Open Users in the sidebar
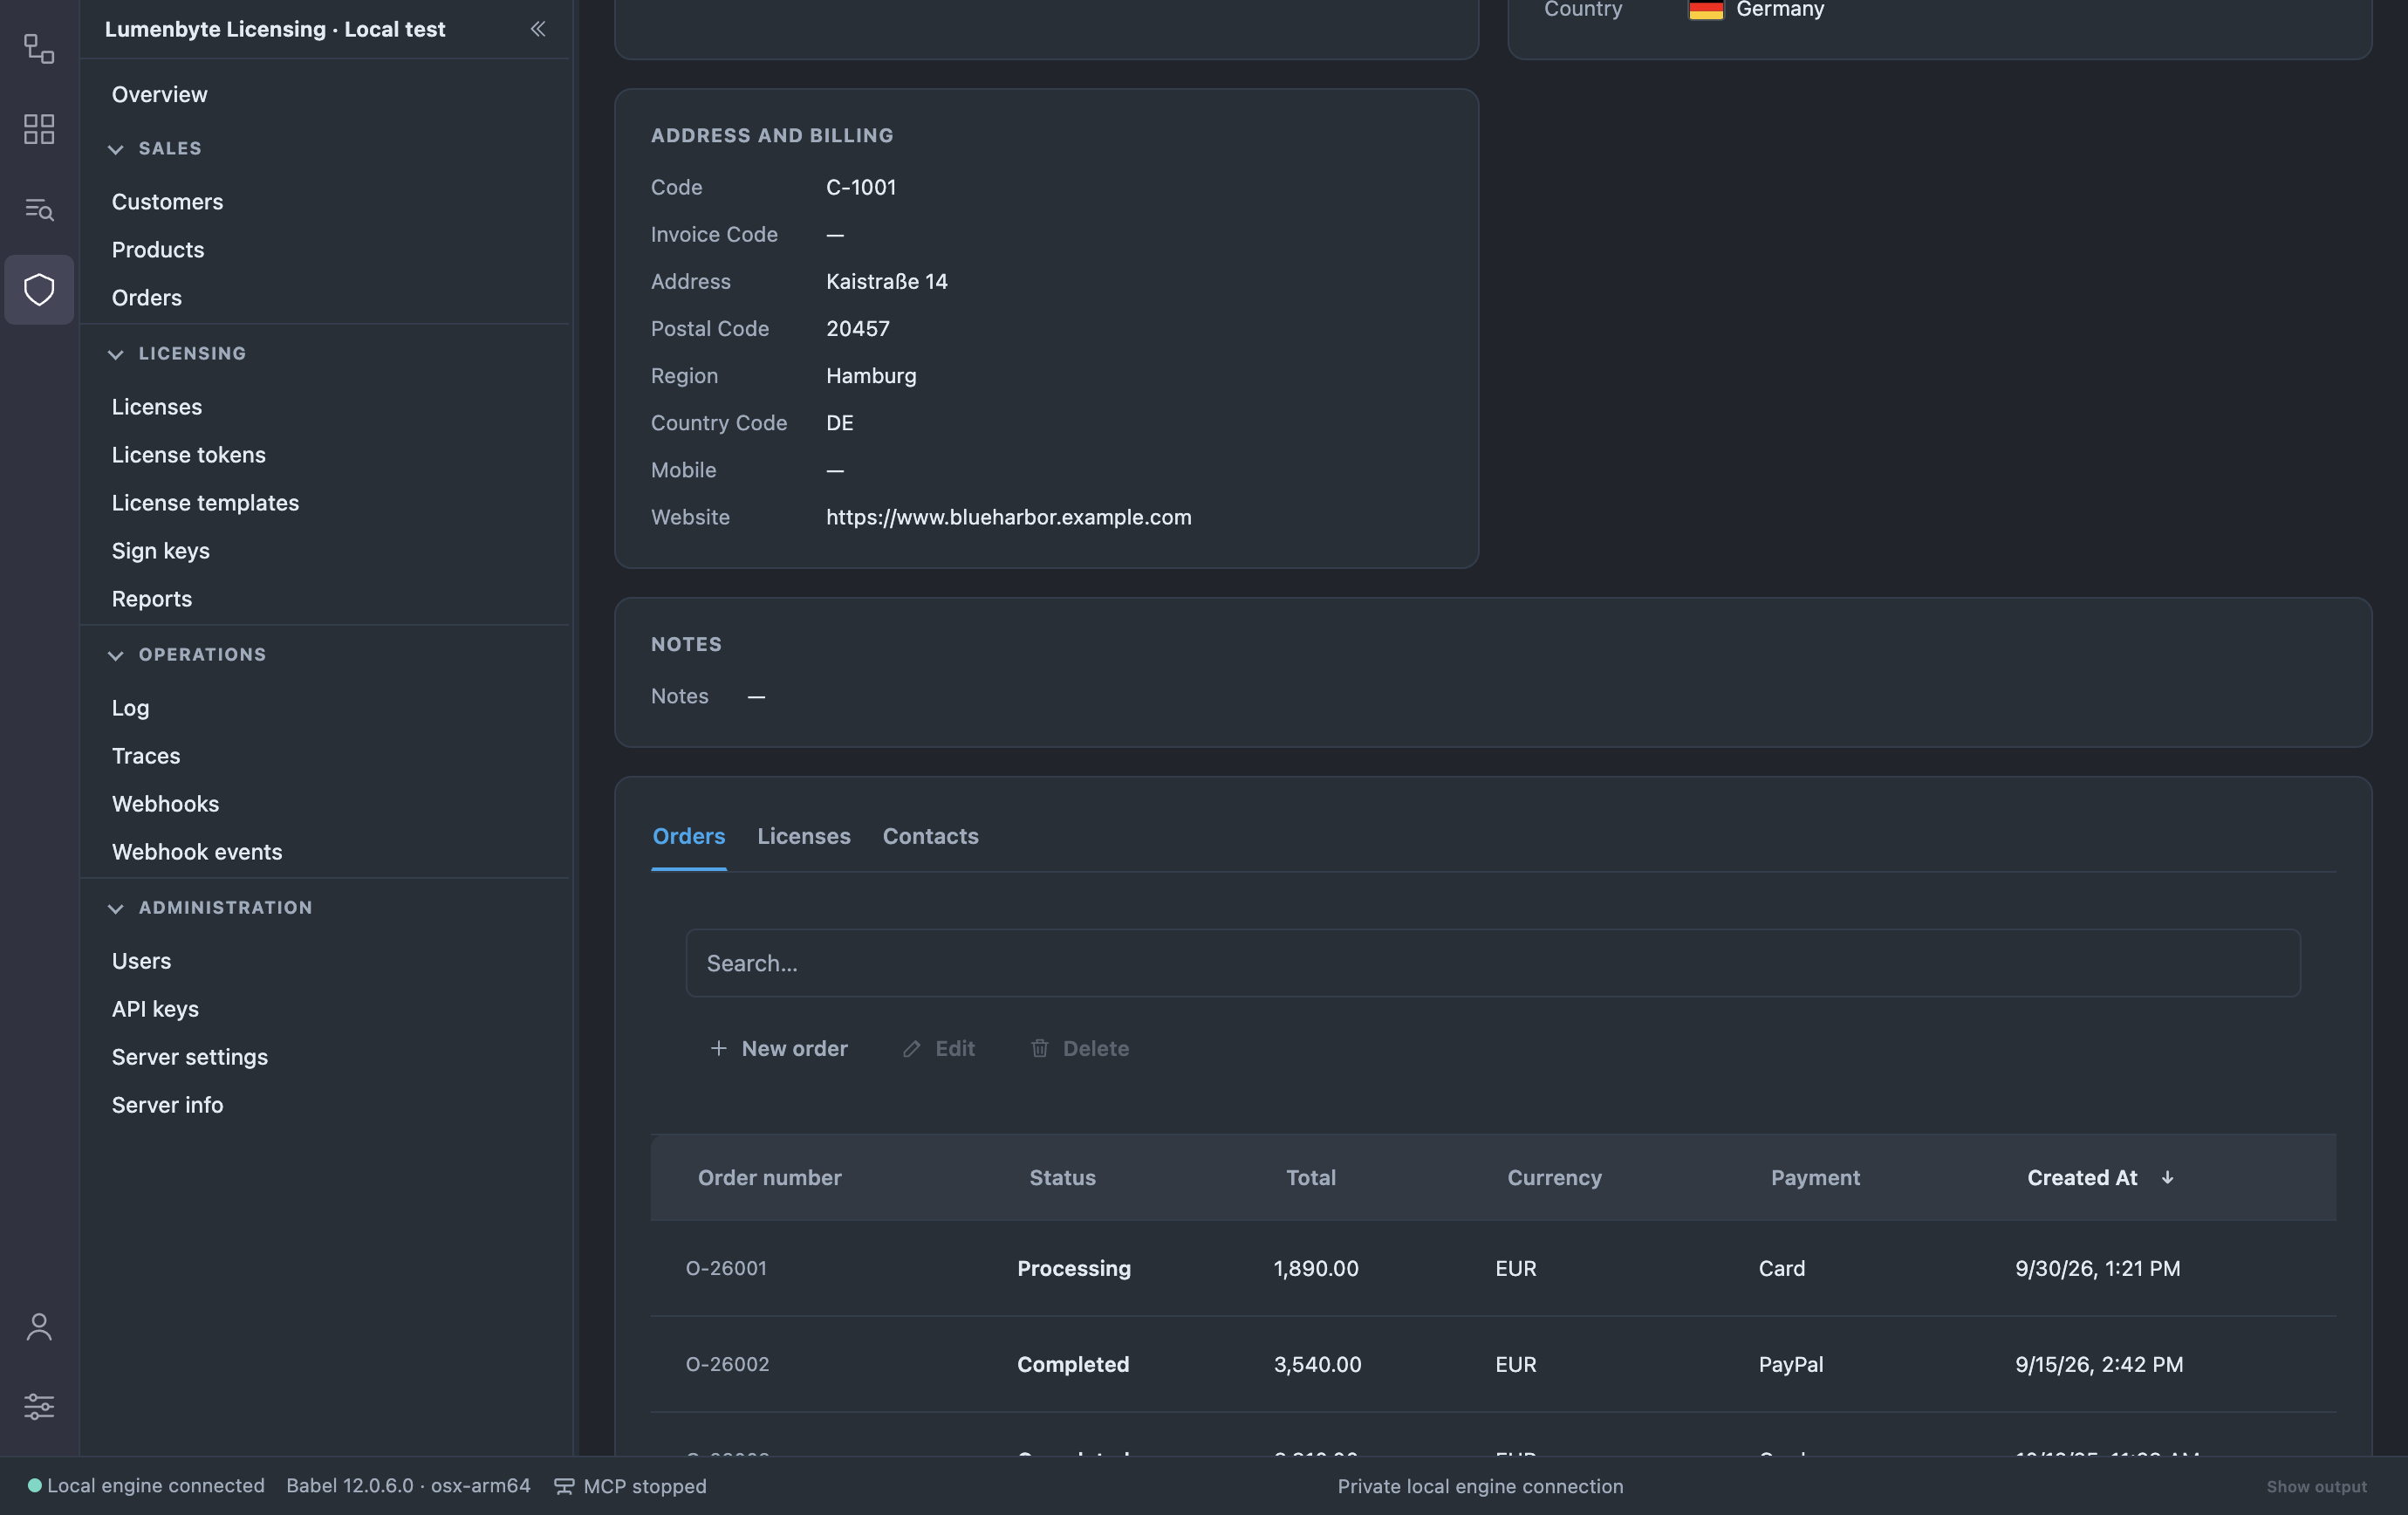 click(x=141, y=961)
